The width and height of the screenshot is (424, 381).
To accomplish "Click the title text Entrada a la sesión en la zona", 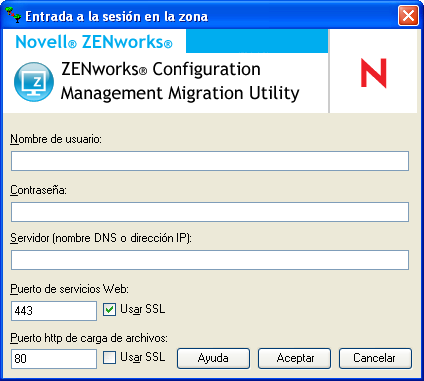I will click(x=117, y=16).
